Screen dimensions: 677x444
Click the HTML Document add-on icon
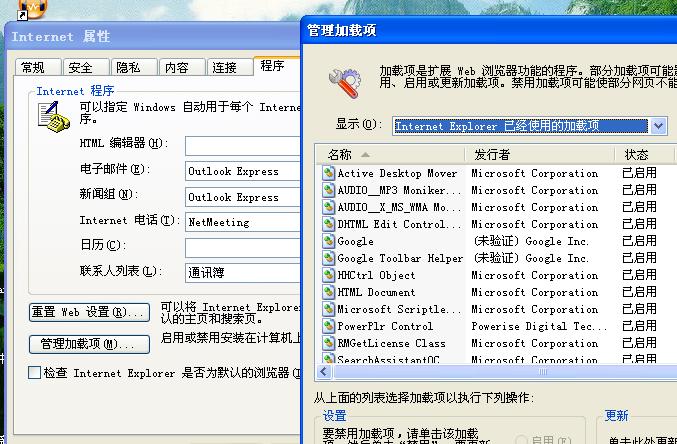pos(328,292)
